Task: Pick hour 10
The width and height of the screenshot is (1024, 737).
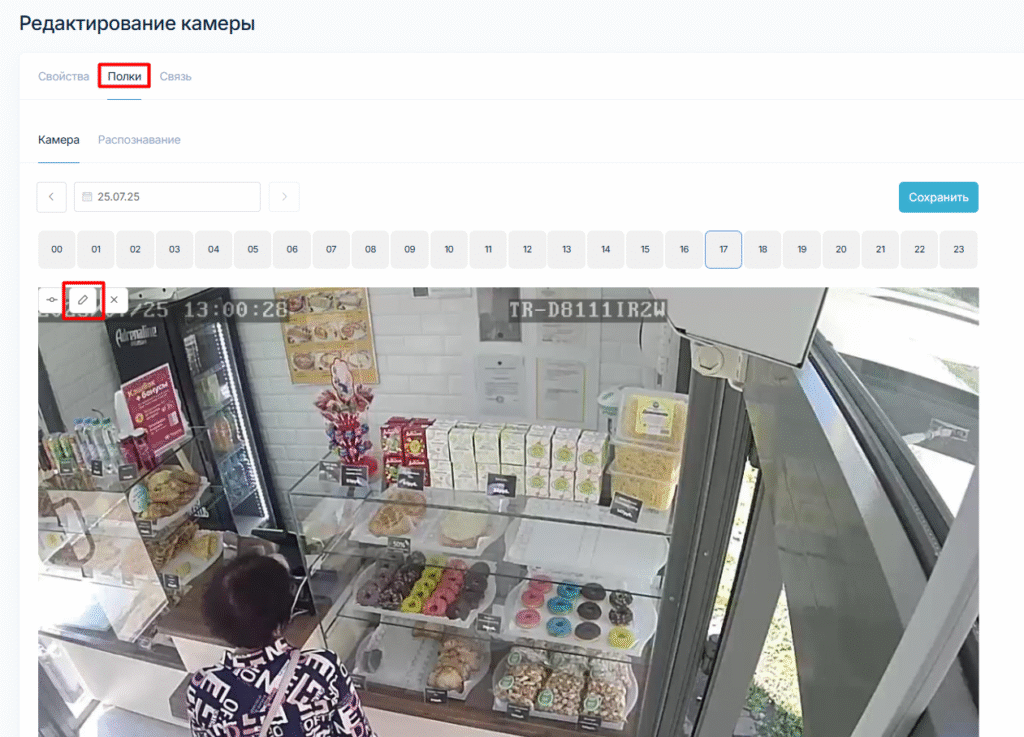Action: tap(449, 249)
